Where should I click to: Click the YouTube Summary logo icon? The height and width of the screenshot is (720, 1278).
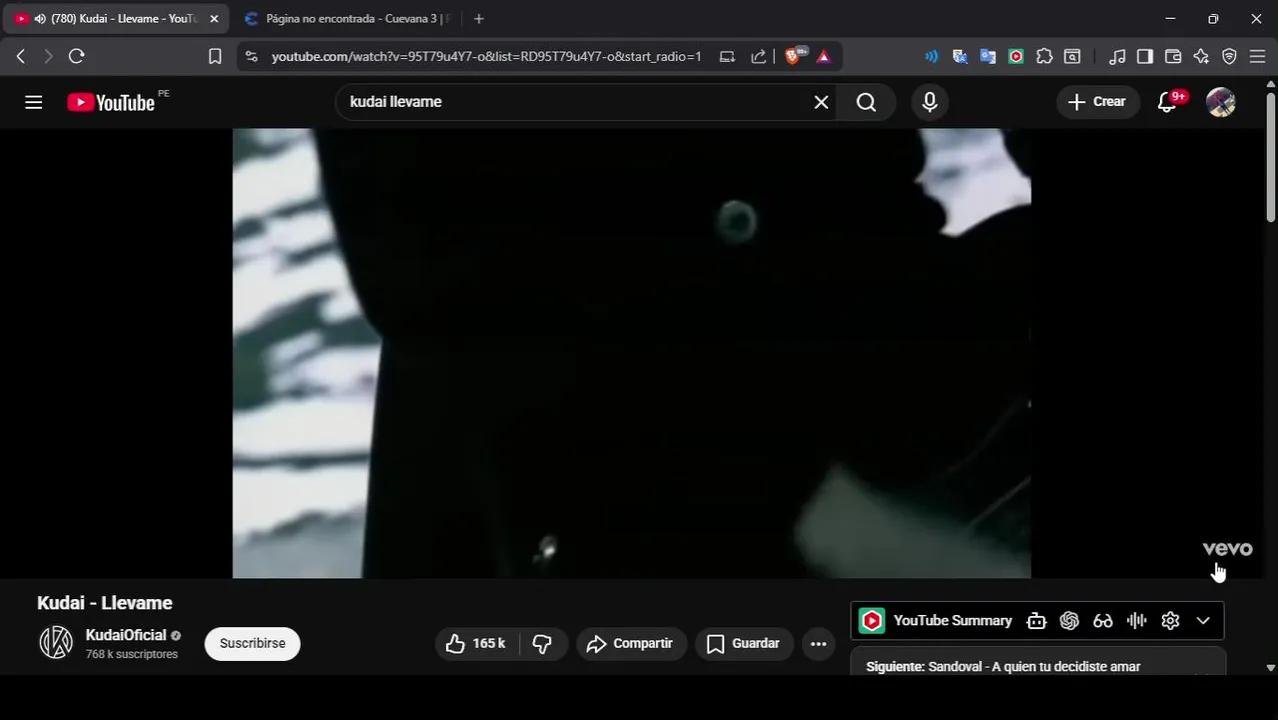point(872,621)
